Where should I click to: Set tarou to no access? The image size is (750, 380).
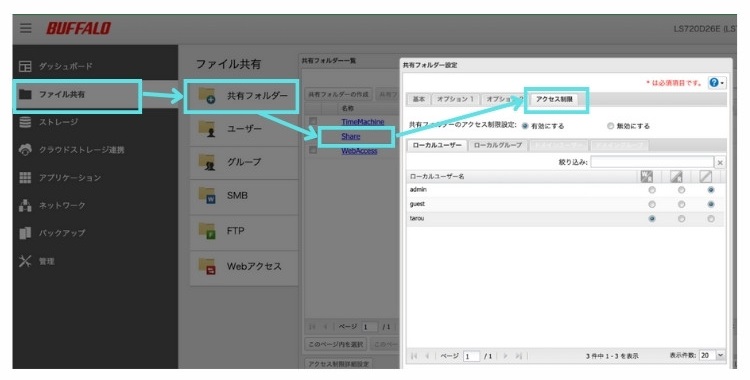tap(711, 219)
